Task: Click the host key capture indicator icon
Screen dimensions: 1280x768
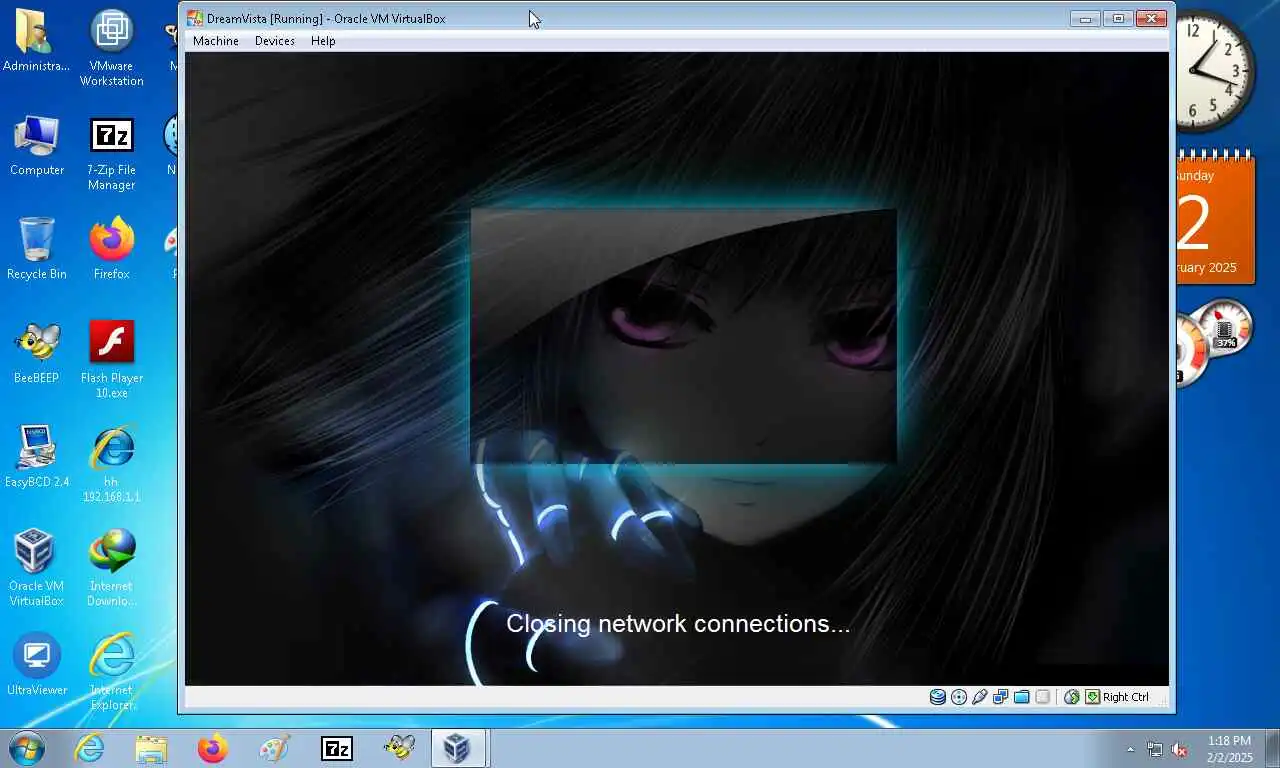Action: click(1093, 697)
